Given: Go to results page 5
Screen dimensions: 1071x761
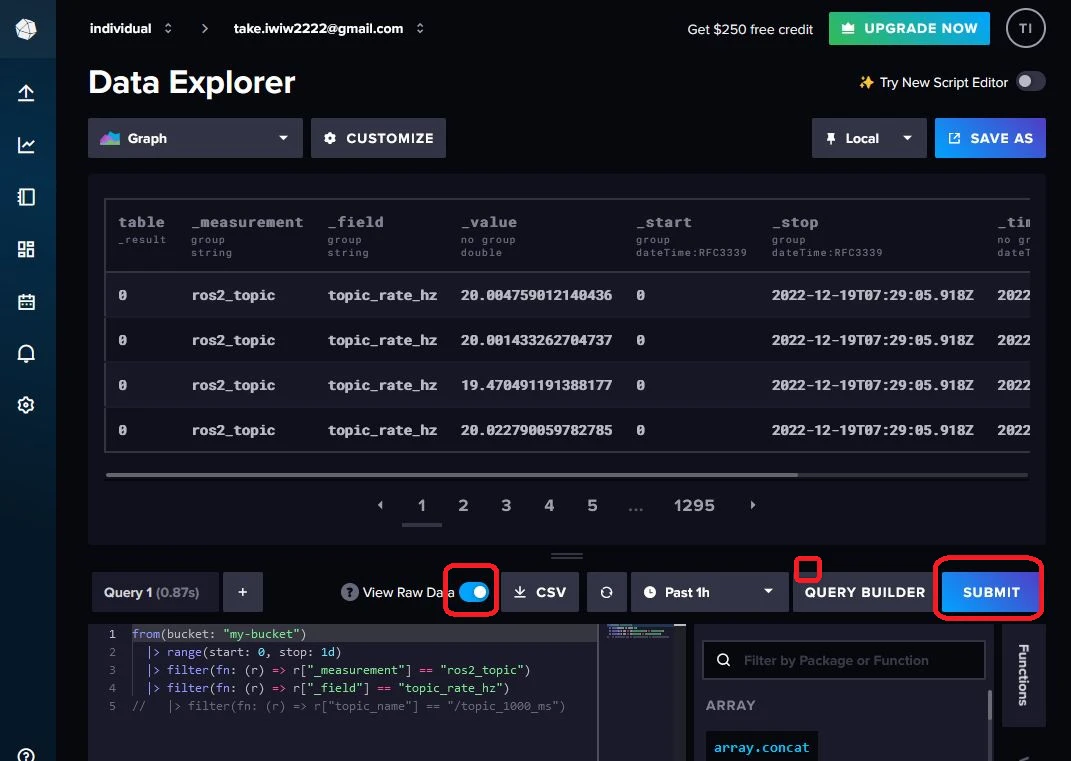Looking at the screenshot, I should pos(592,506).
